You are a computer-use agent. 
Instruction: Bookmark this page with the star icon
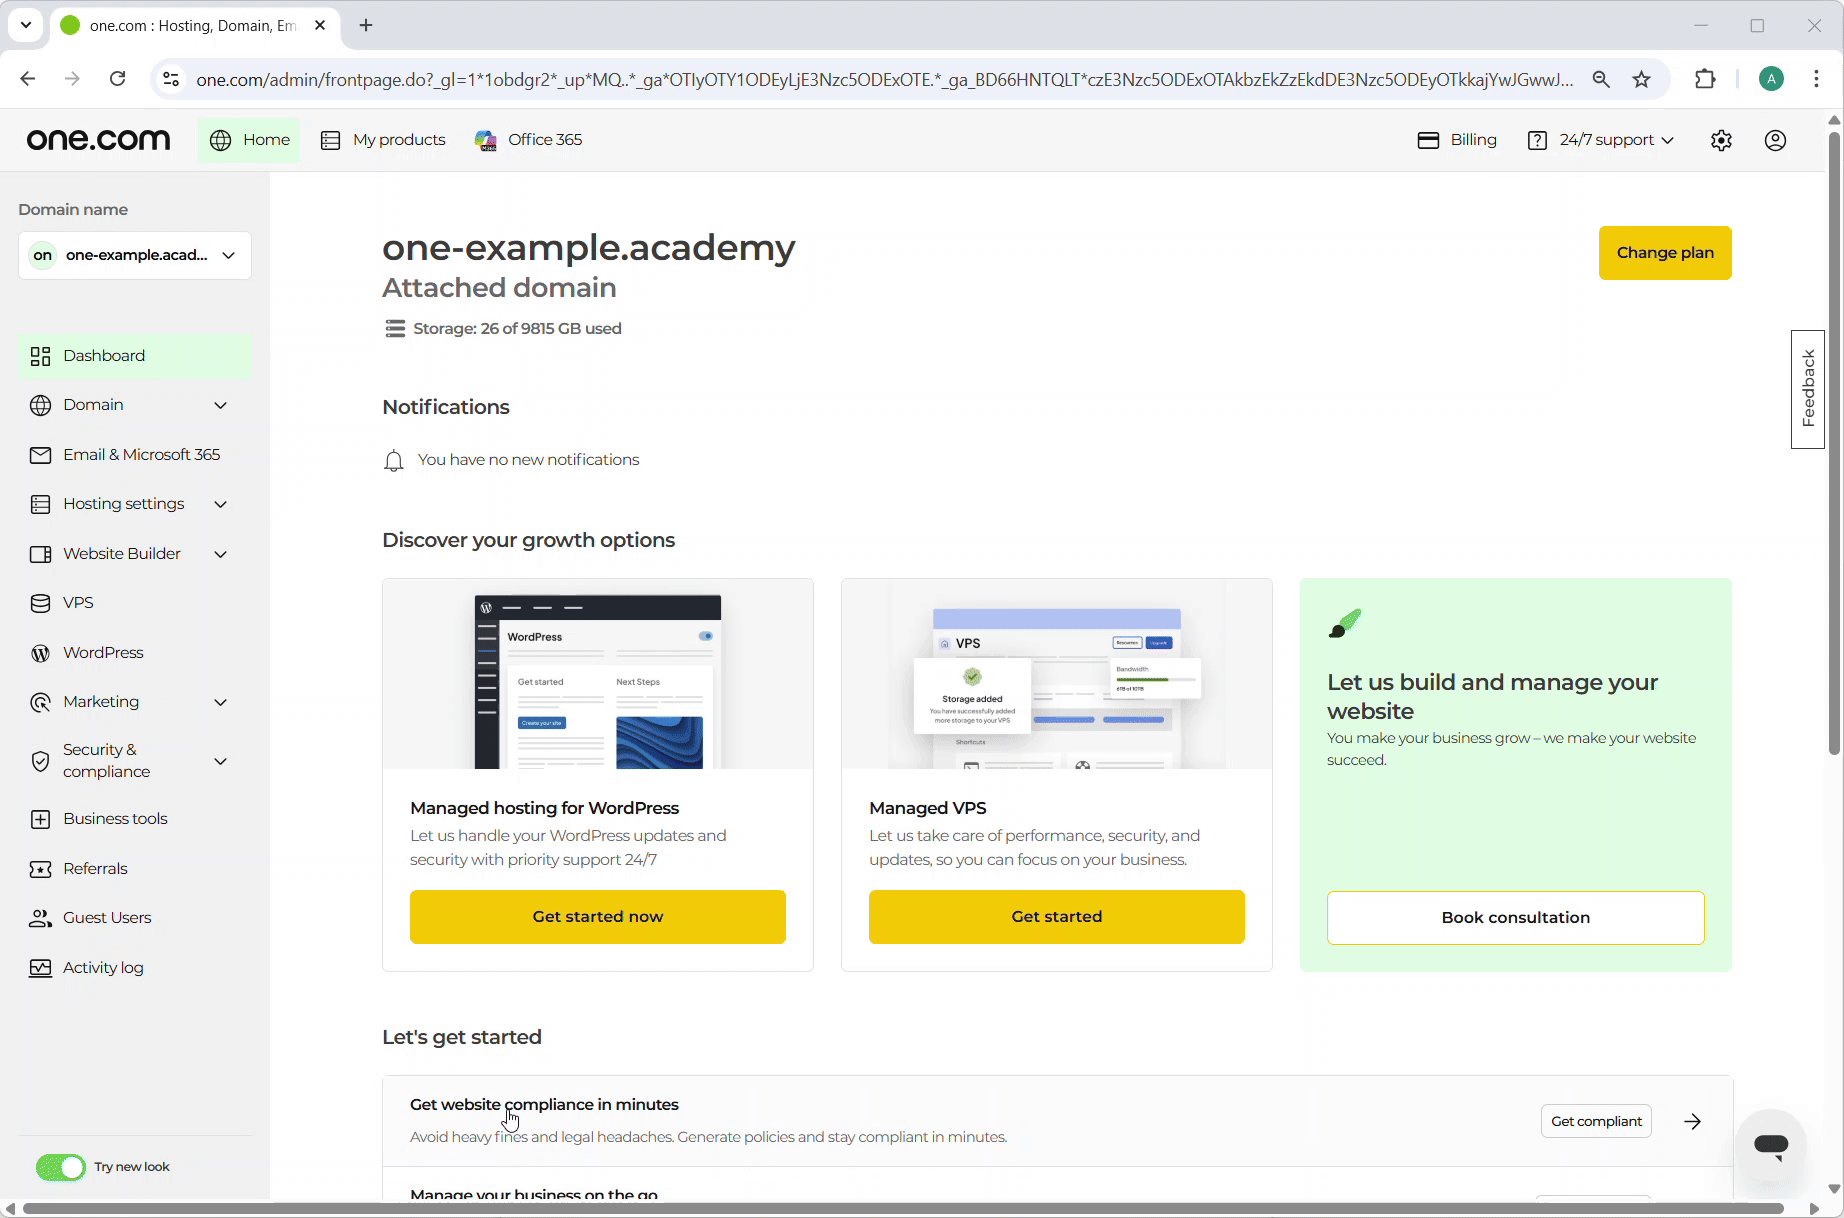click(1642, 79)
